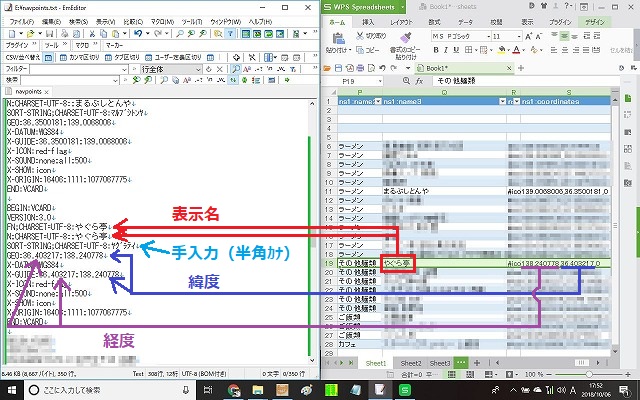
Task: Click the Save icon in WPS quick access bar
Action: [x=338, y=68]
